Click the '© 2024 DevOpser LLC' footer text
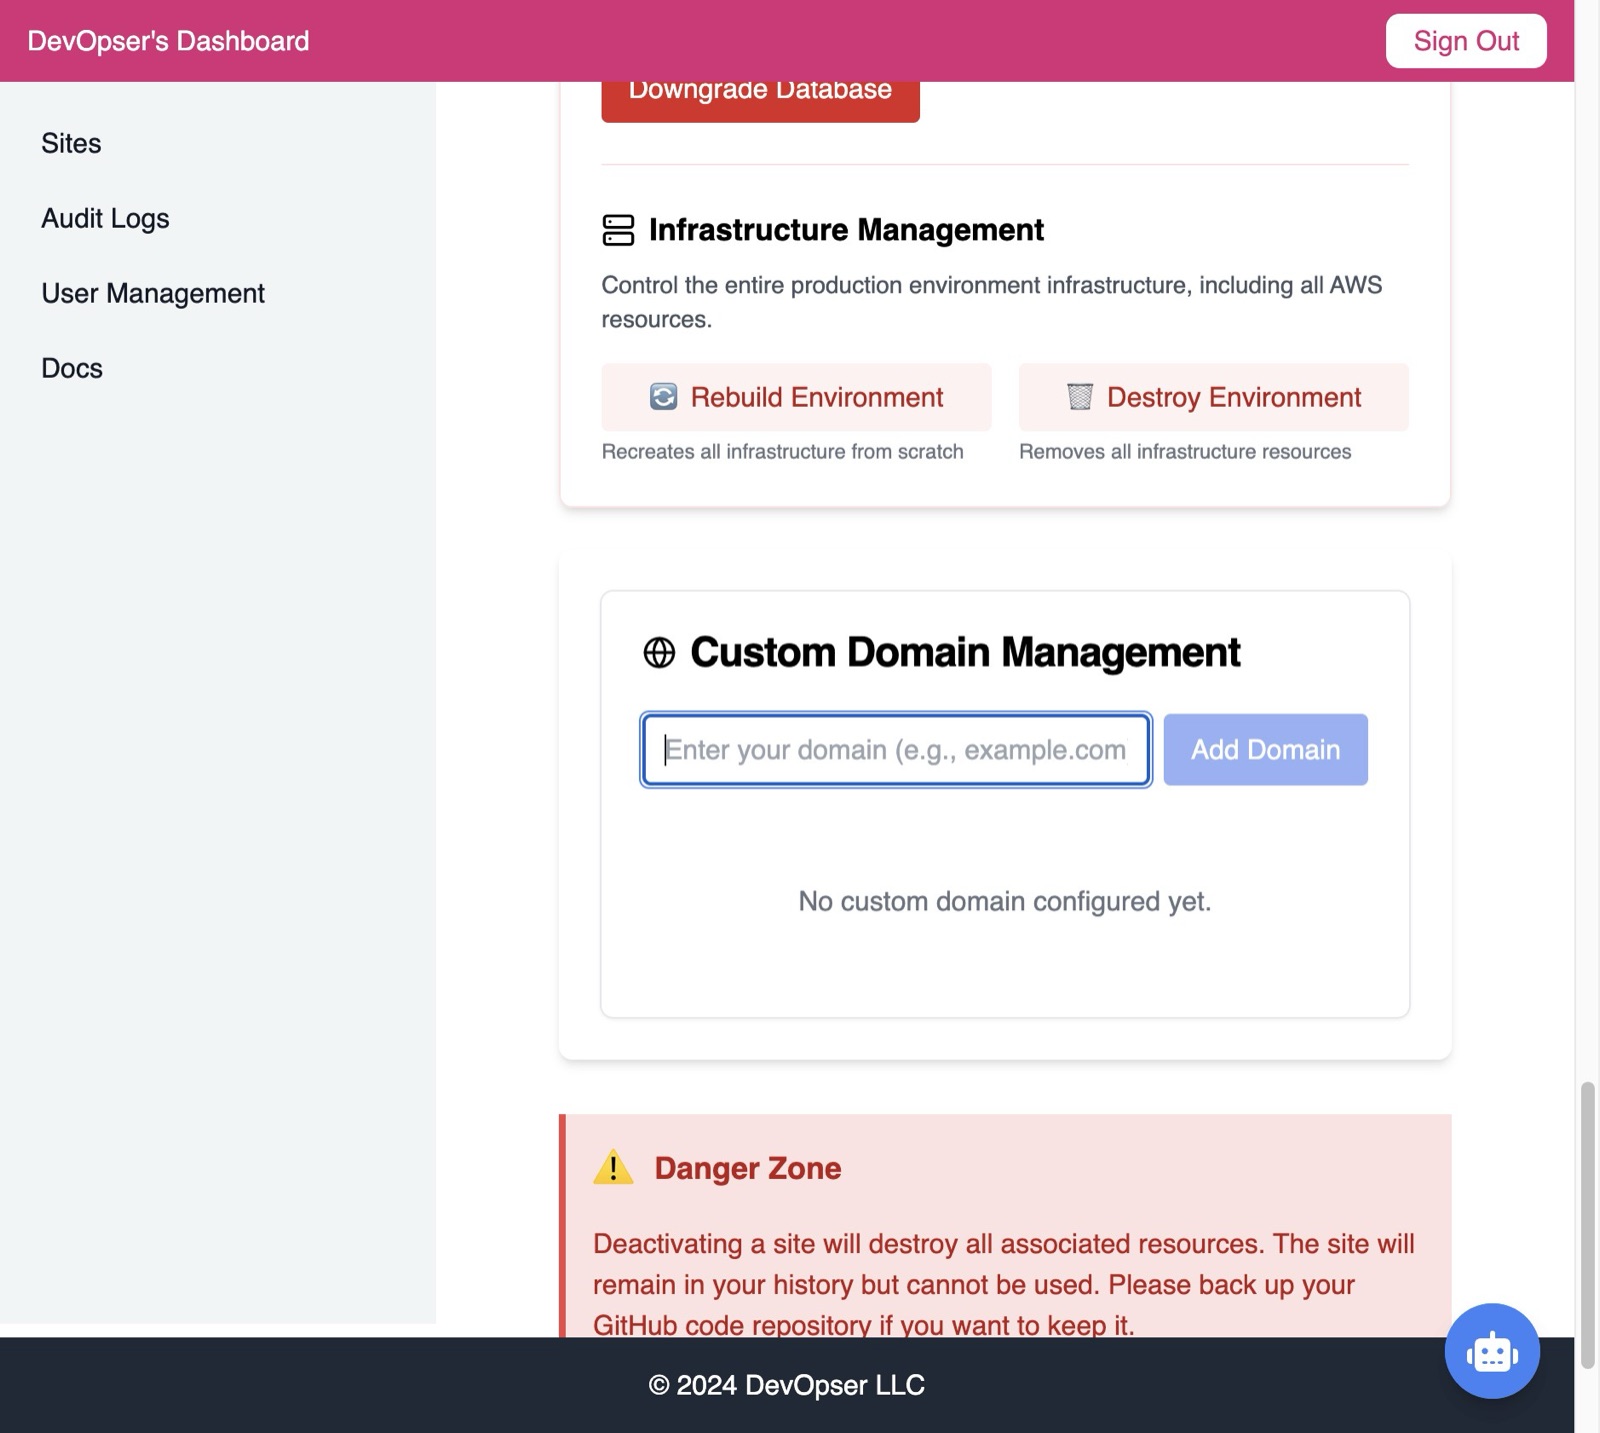 [x=786, y=1385]
